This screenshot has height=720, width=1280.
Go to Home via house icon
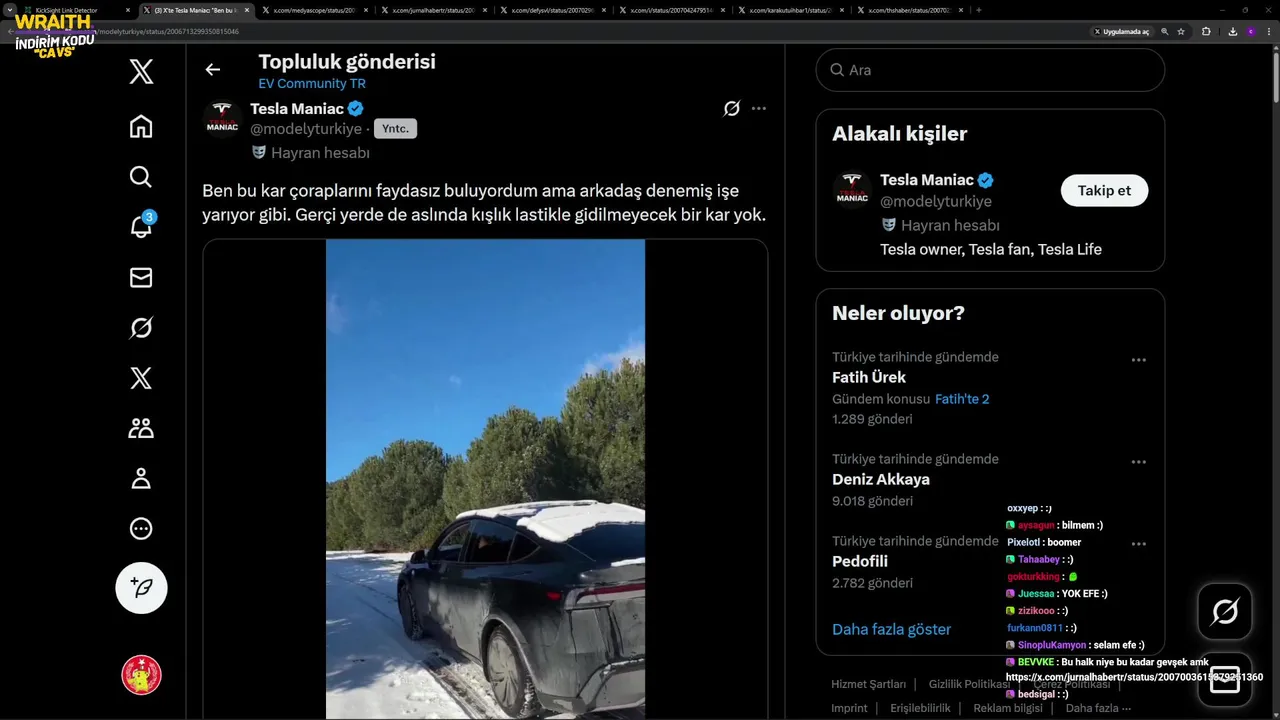(x=141, y=126)
